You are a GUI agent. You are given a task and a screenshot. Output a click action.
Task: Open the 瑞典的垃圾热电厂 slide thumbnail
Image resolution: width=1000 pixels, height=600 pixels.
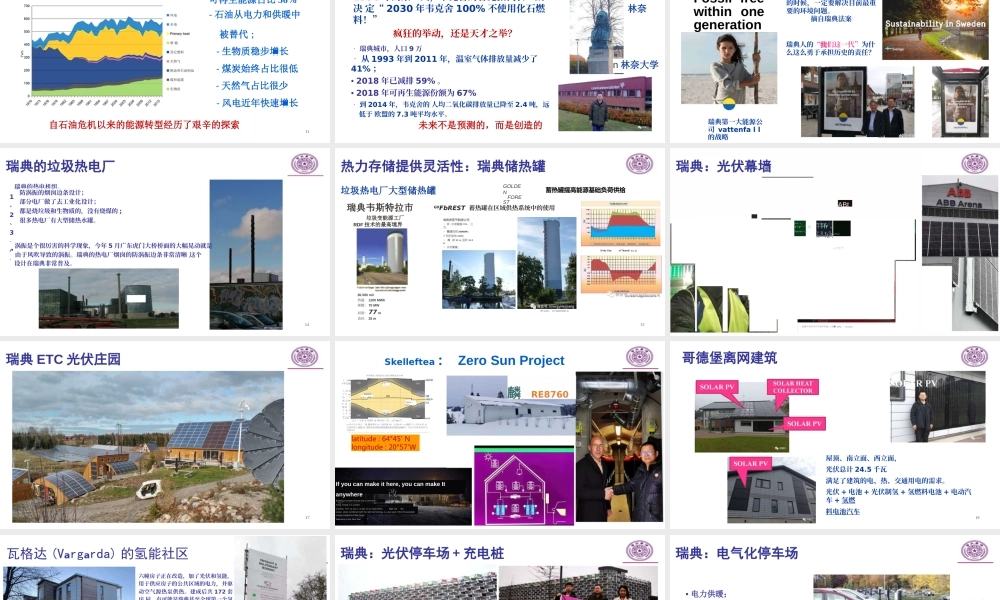[165, 242]
